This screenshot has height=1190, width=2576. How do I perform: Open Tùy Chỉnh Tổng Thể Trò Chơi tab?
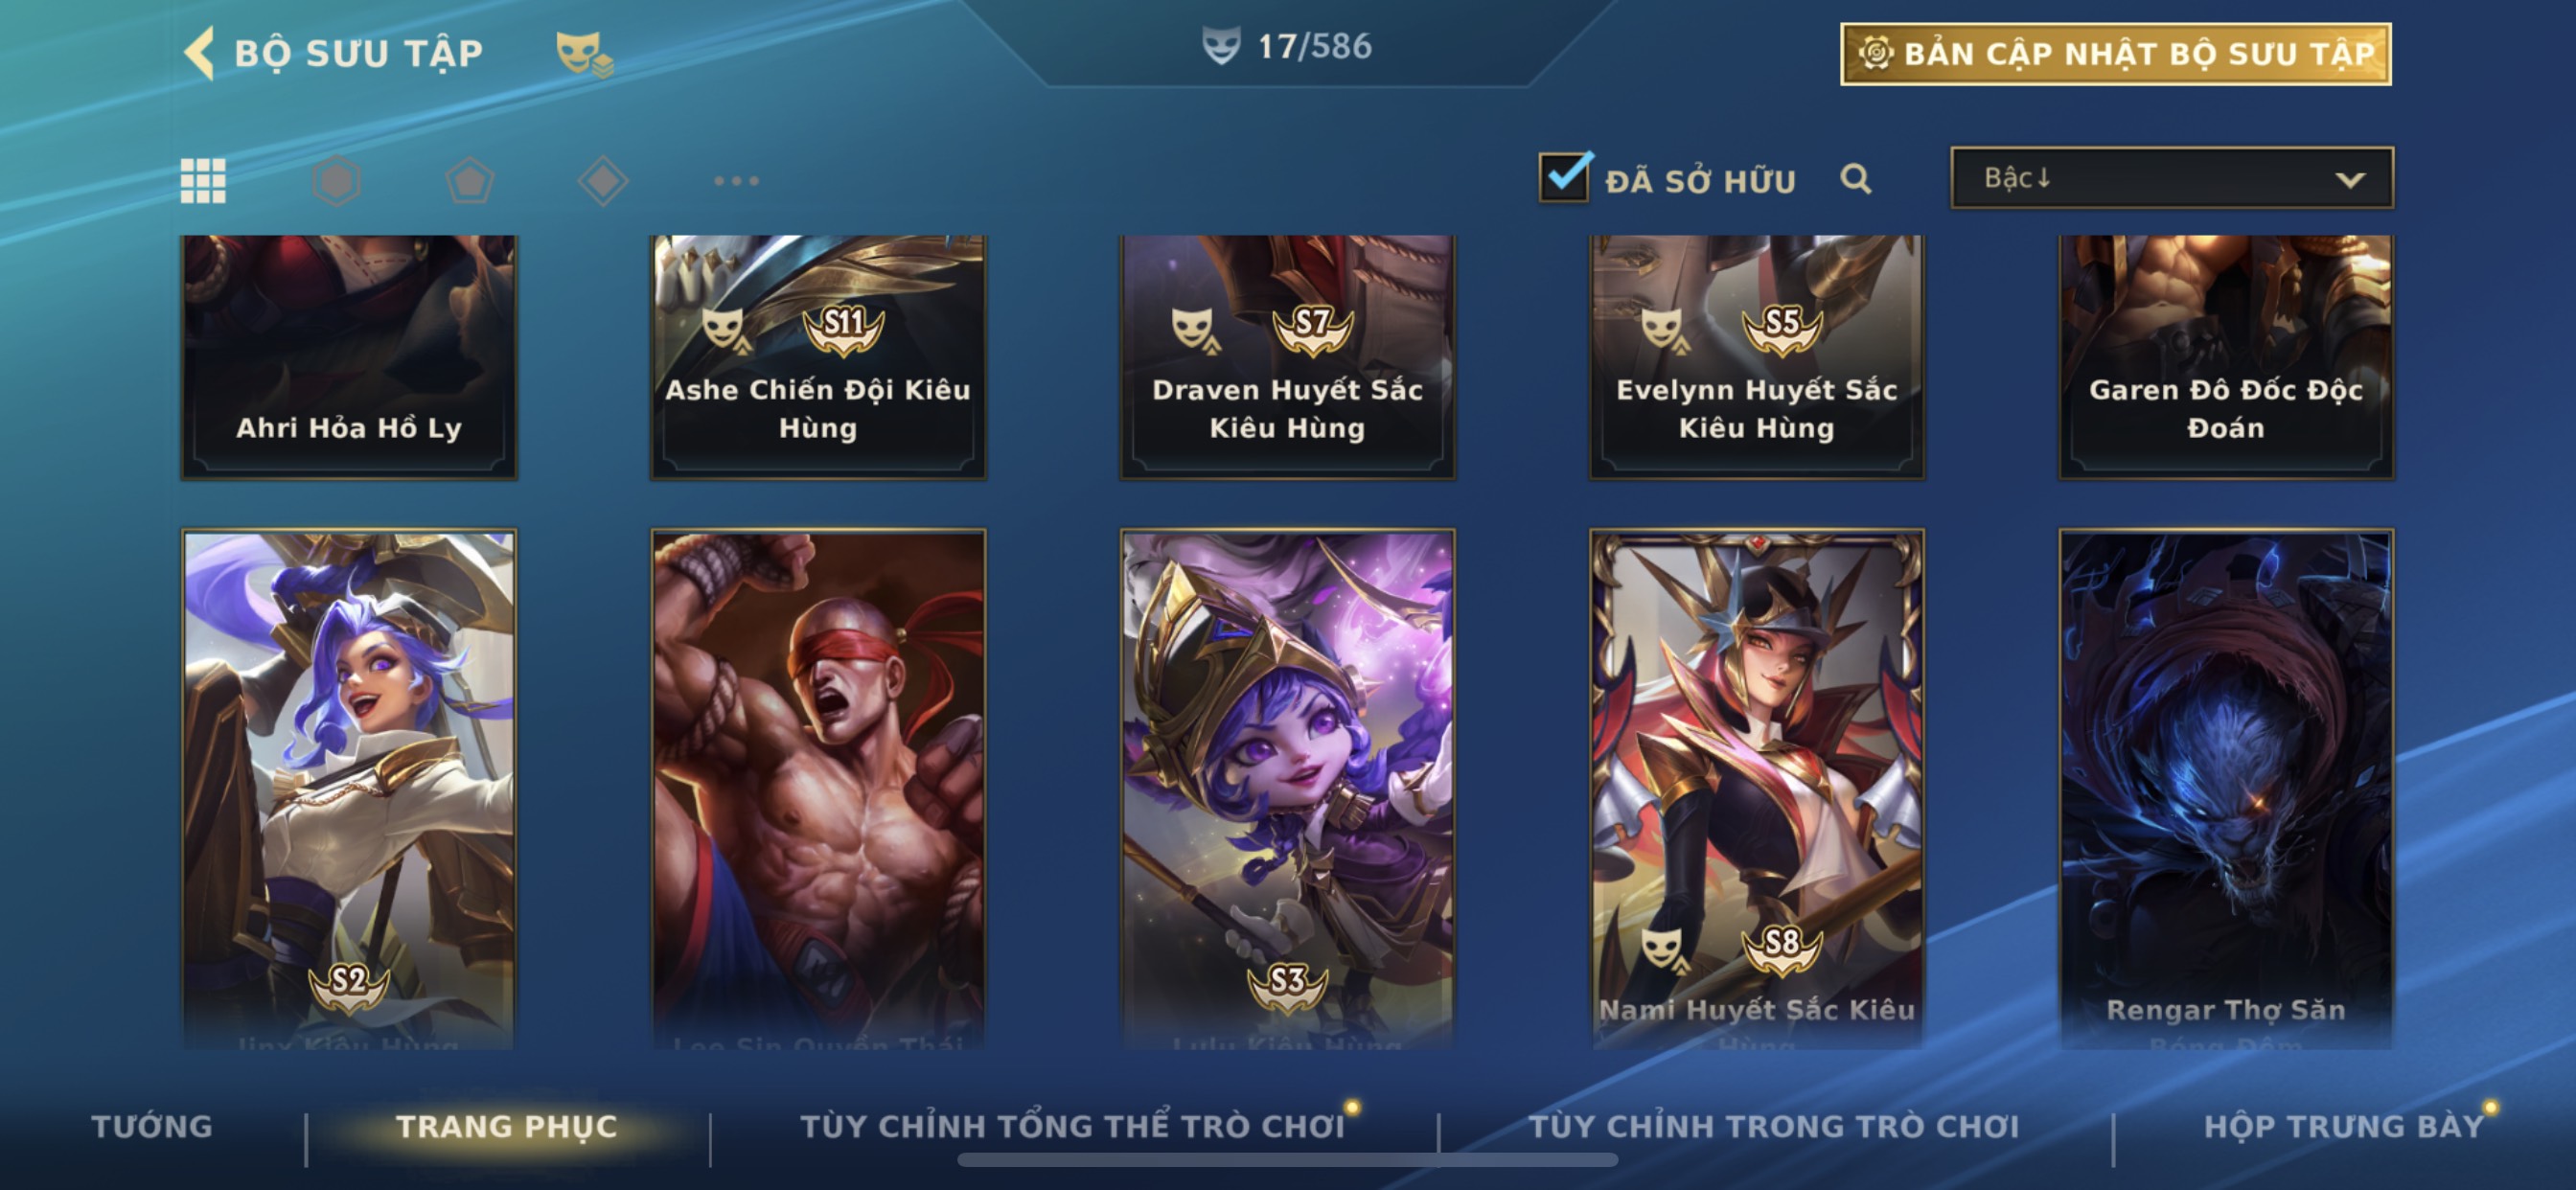1072,1126
